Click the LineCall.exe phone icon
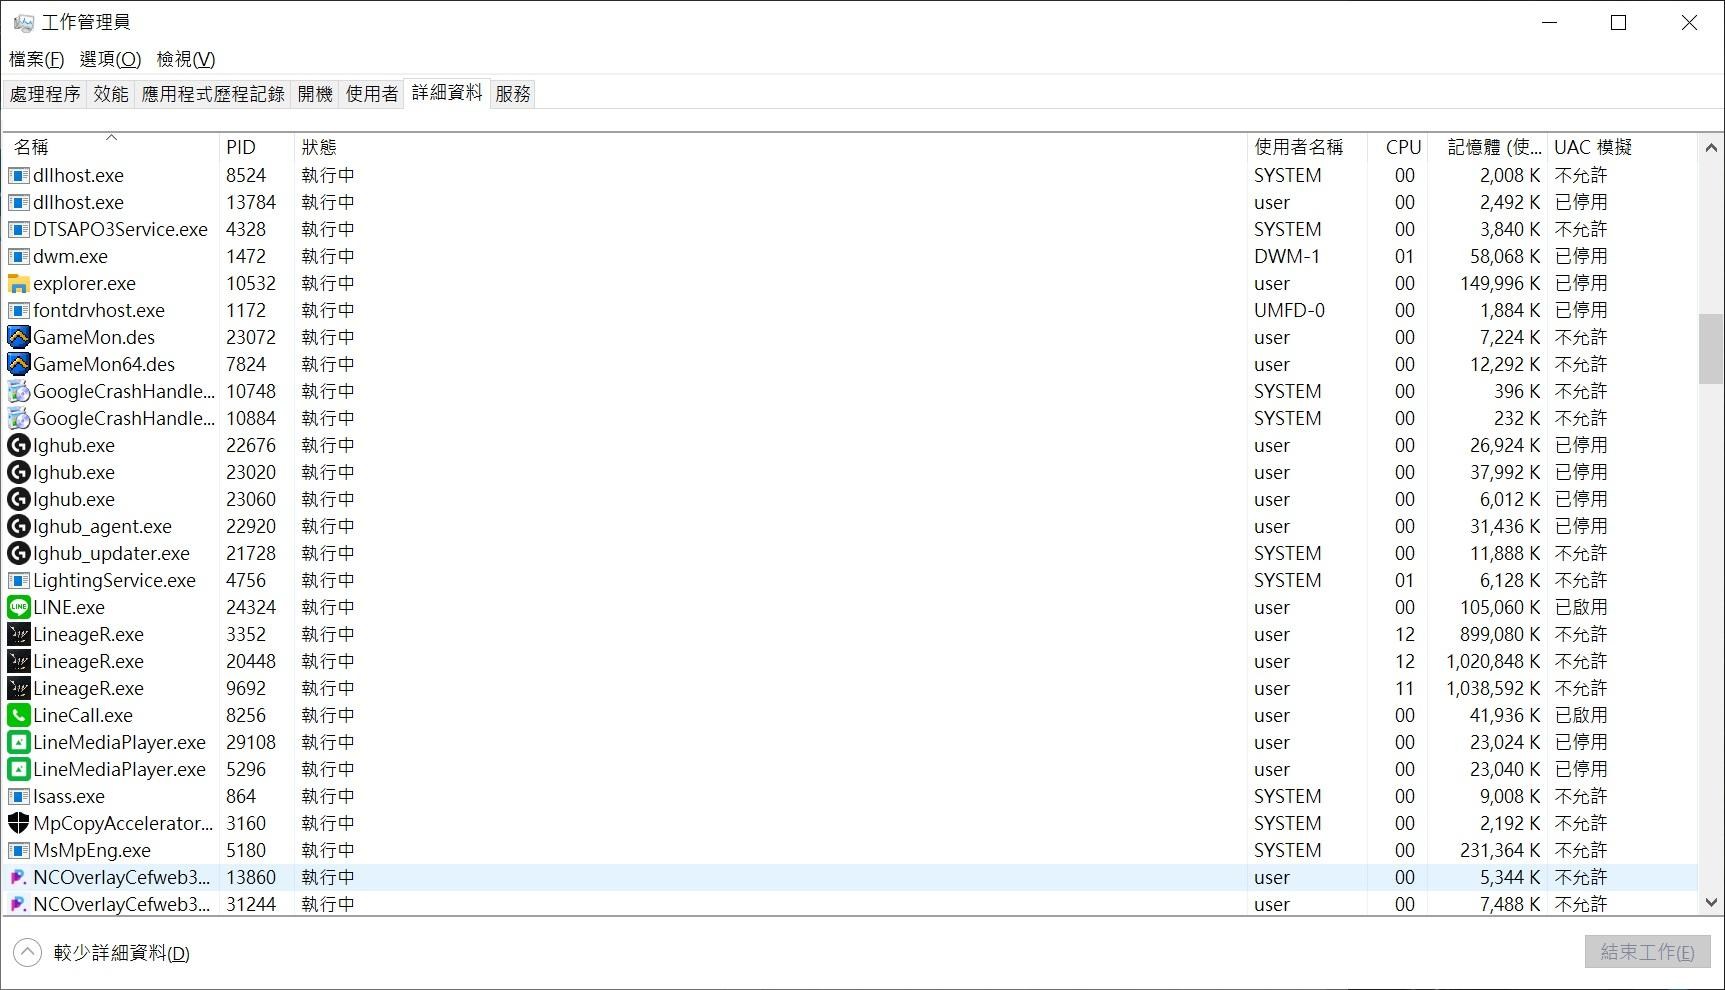This screenshot has height=990, width=1725. (18, 716)
